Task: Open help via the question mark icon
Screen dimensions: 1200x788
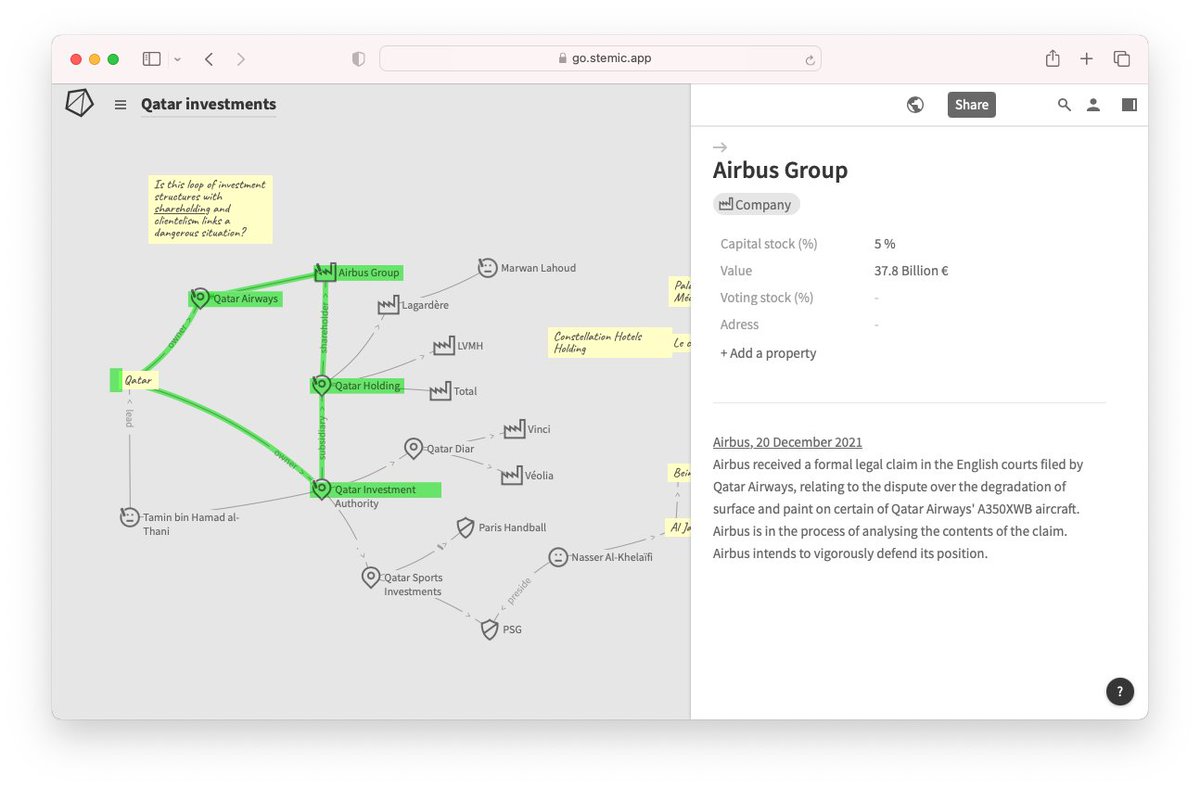Action: coord(1119,691)
